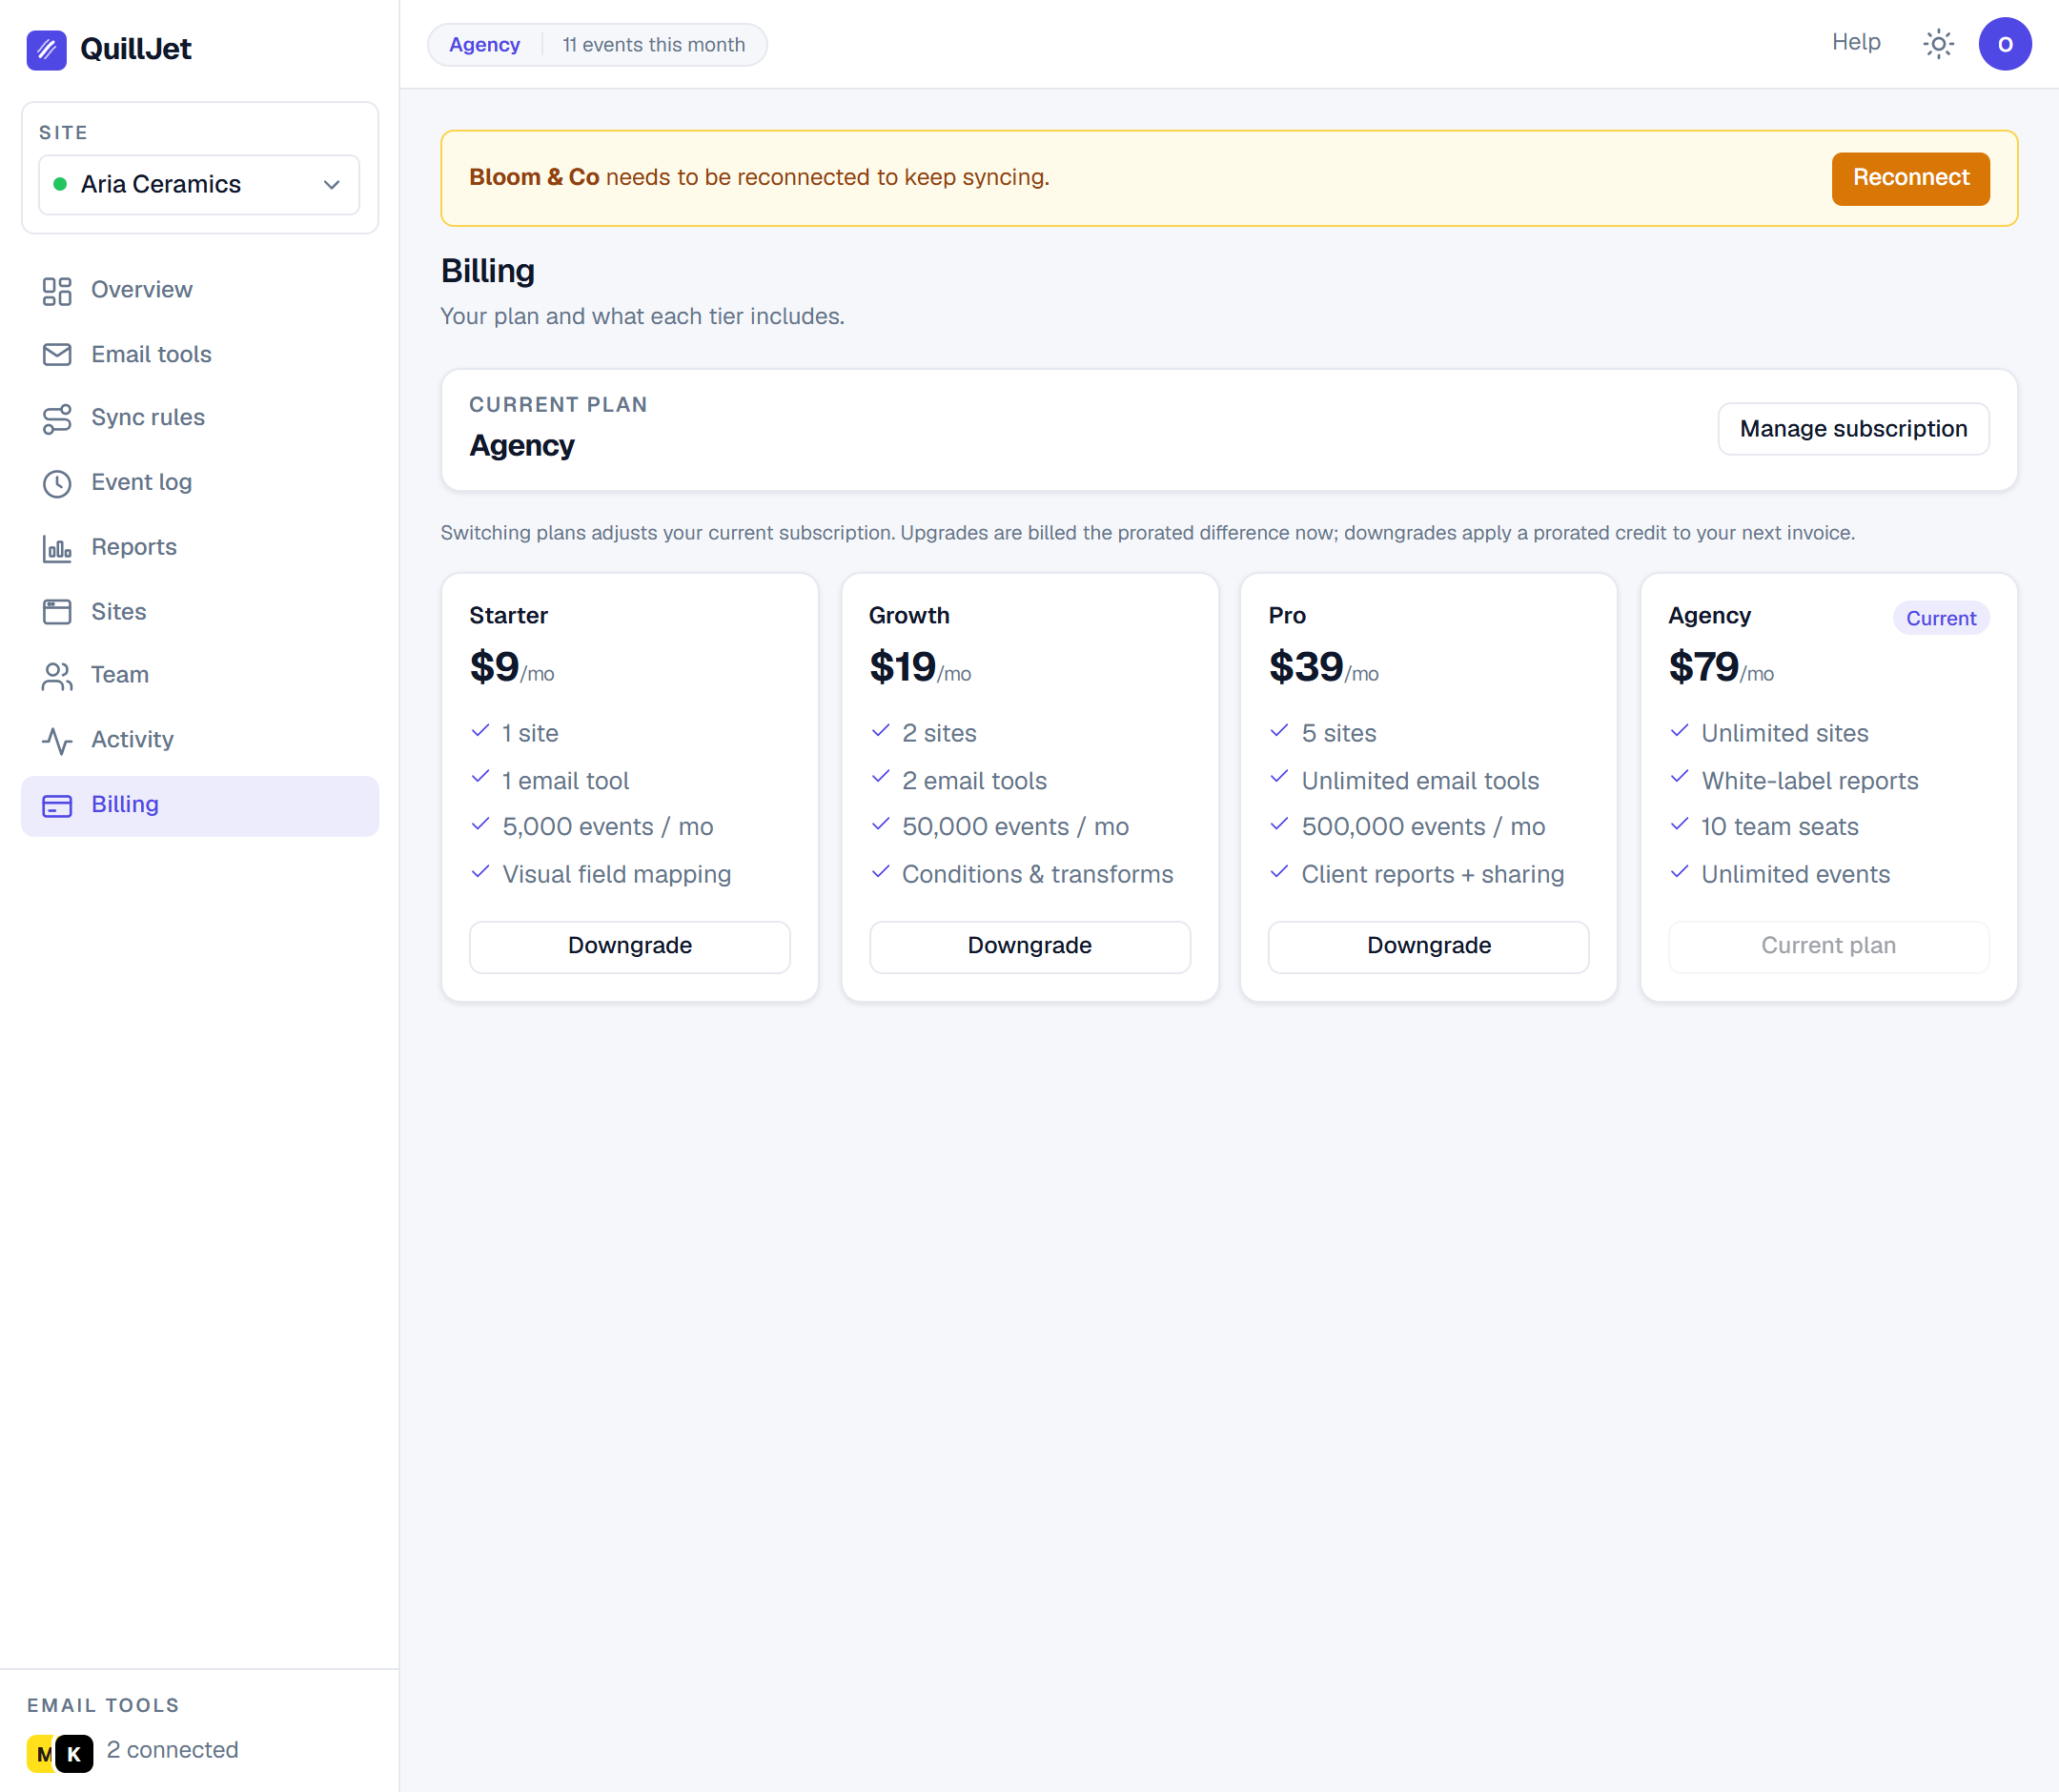2059x1792 pixels.
Task: Open the Activity page
Action: [x=200, y=740]
